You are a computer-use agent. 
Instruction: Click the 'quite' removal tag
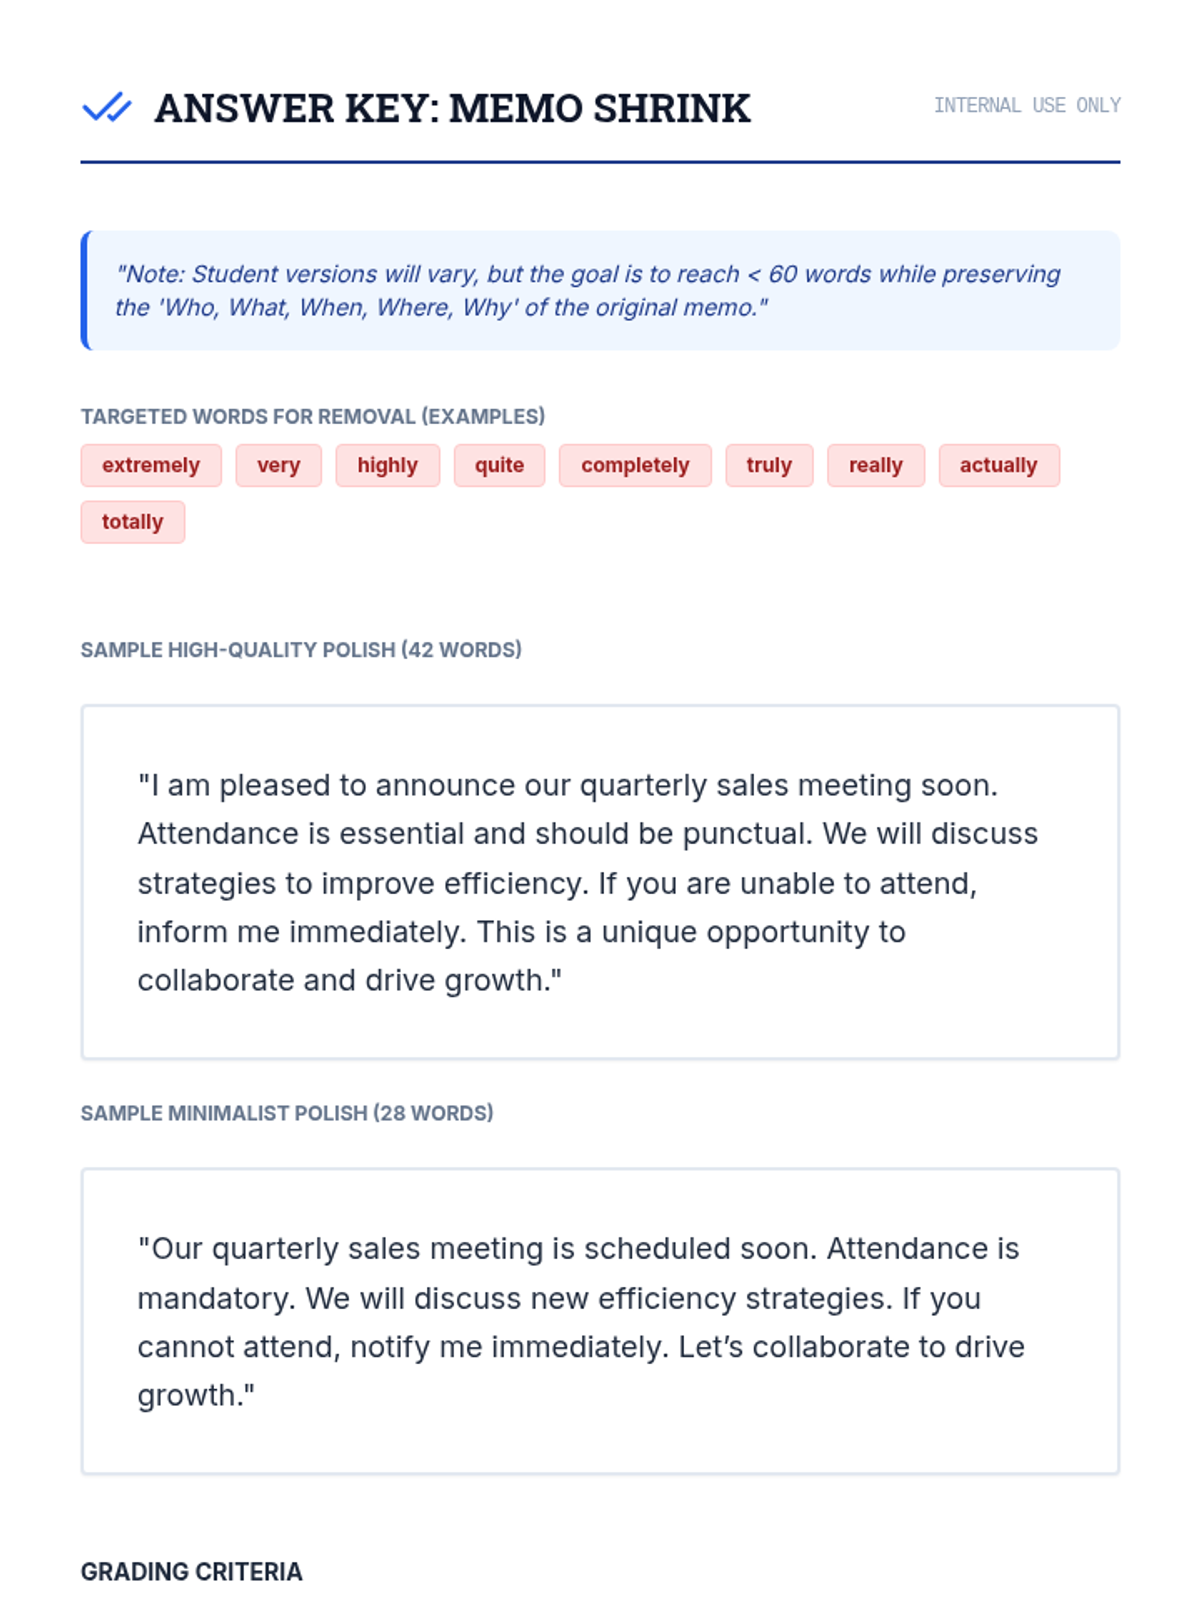[x=499, y=465]
